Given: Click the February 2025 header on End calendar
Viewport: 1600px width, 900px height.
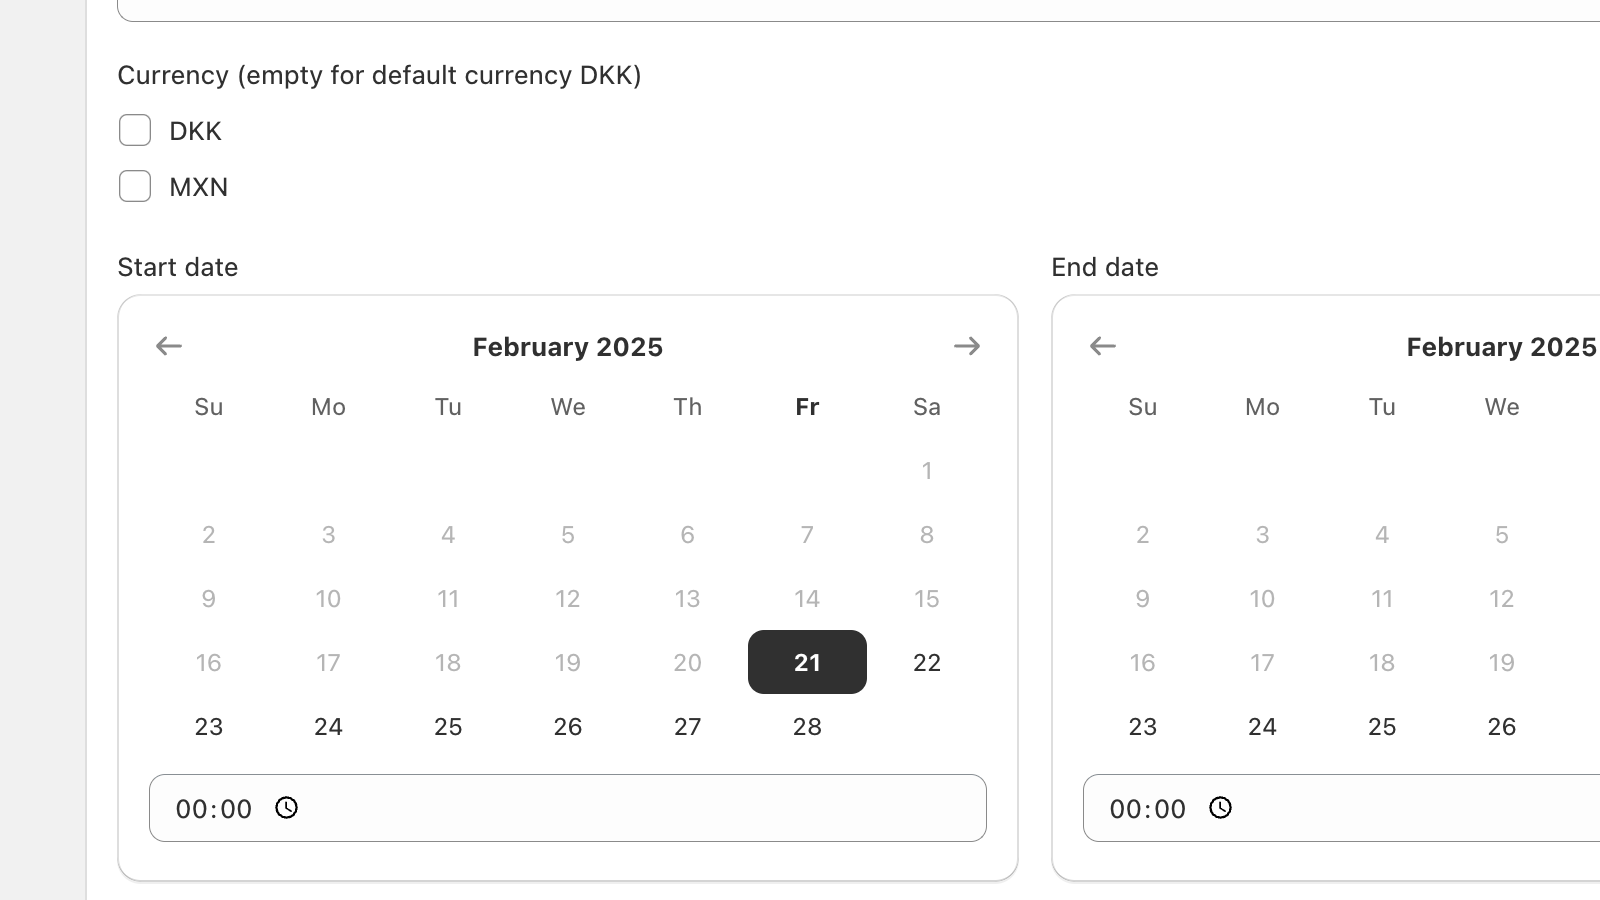Looking at the screenshot, I should tap(1500, 346).
